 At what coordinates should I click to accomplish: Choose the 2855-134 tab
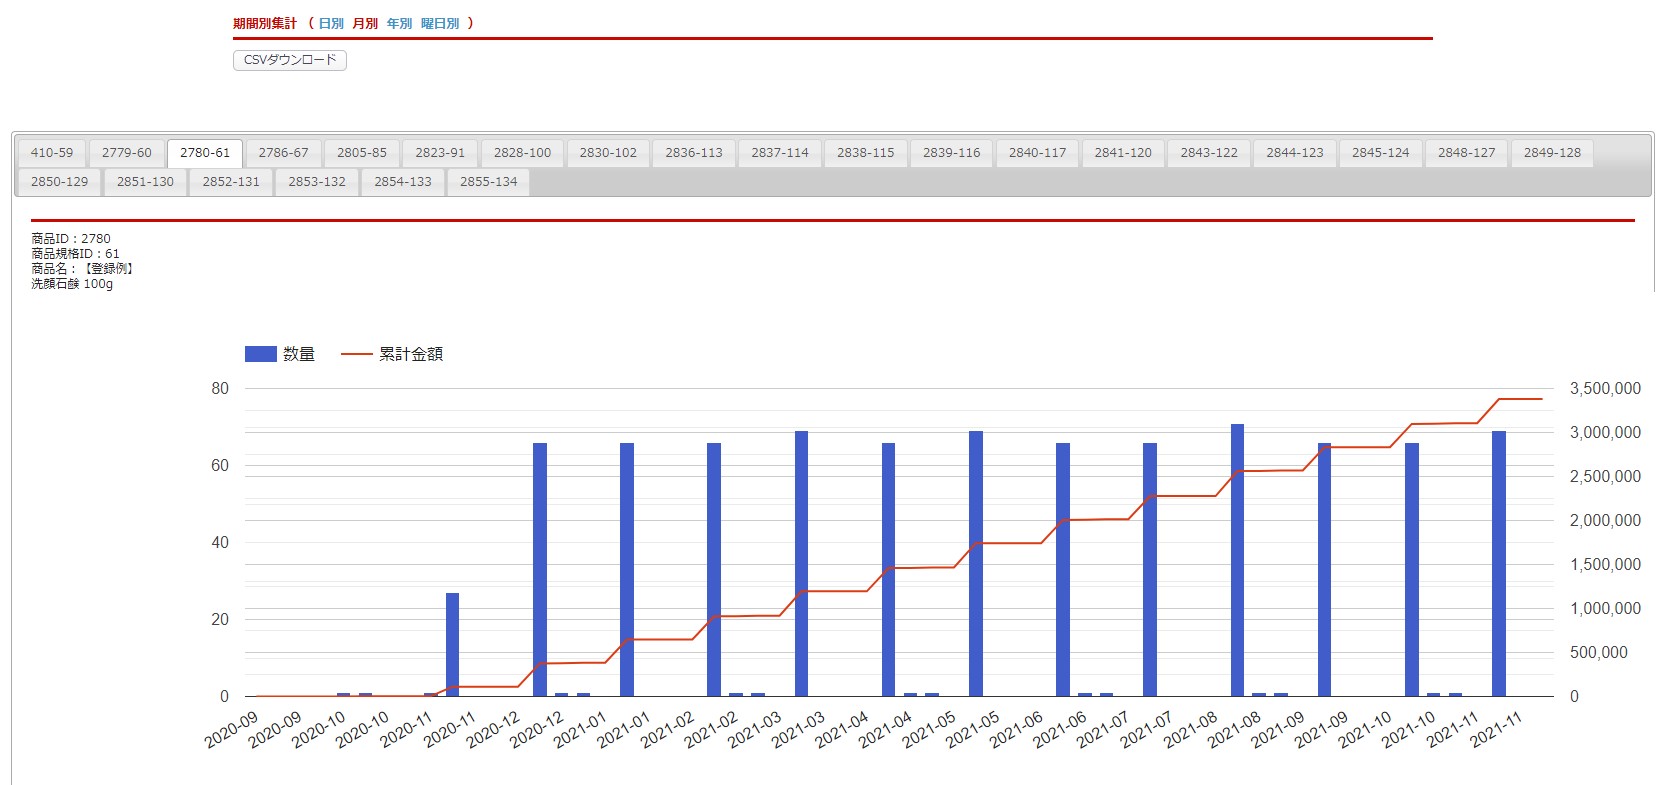click(488, 182)
